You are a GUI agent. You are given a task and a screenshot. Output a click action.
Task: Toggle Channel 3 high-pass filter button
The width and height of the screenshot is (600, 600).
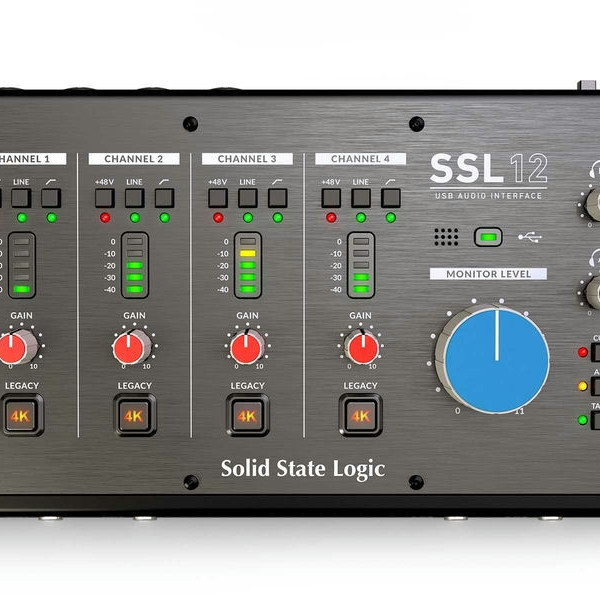277,198
